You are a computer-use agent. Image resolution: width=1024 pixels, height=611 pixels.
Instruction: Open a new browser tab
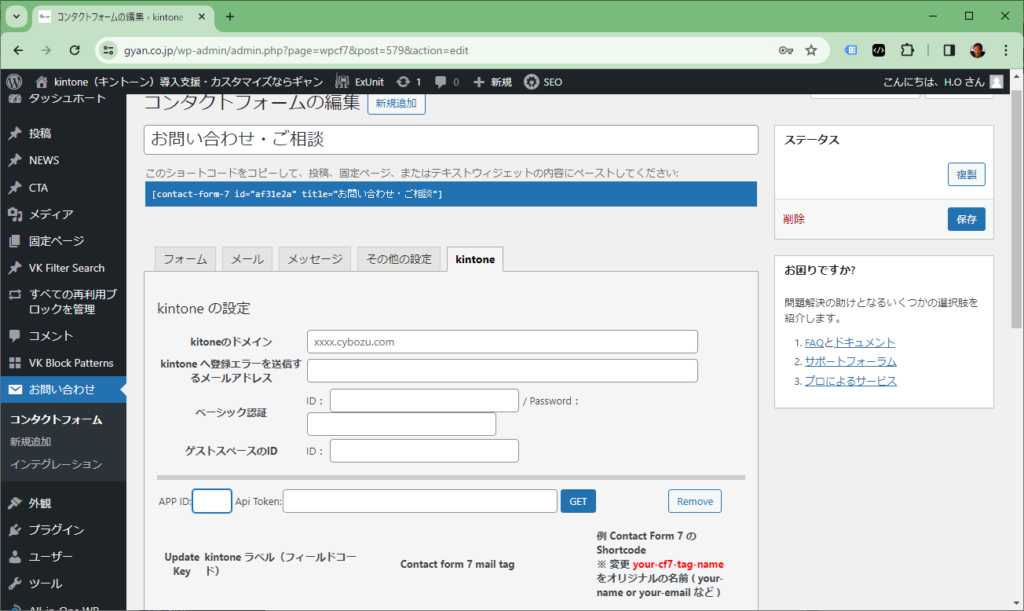(230, 16)
